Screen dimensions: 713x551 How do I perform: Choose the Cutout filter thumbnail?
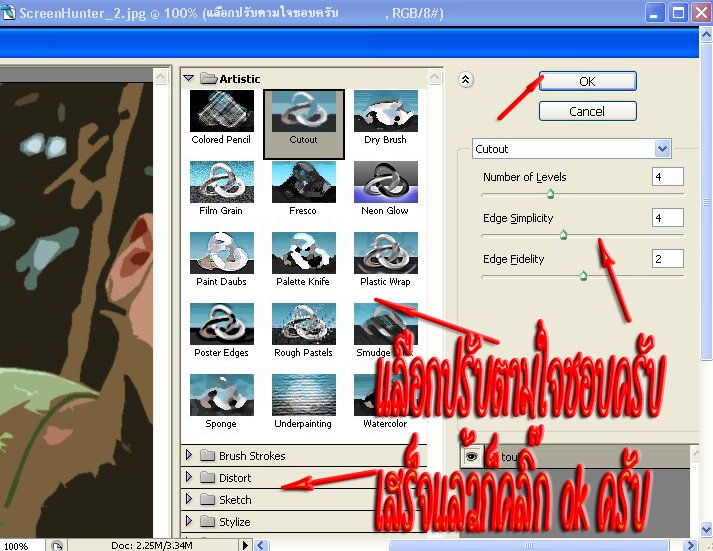click(304, 111)
